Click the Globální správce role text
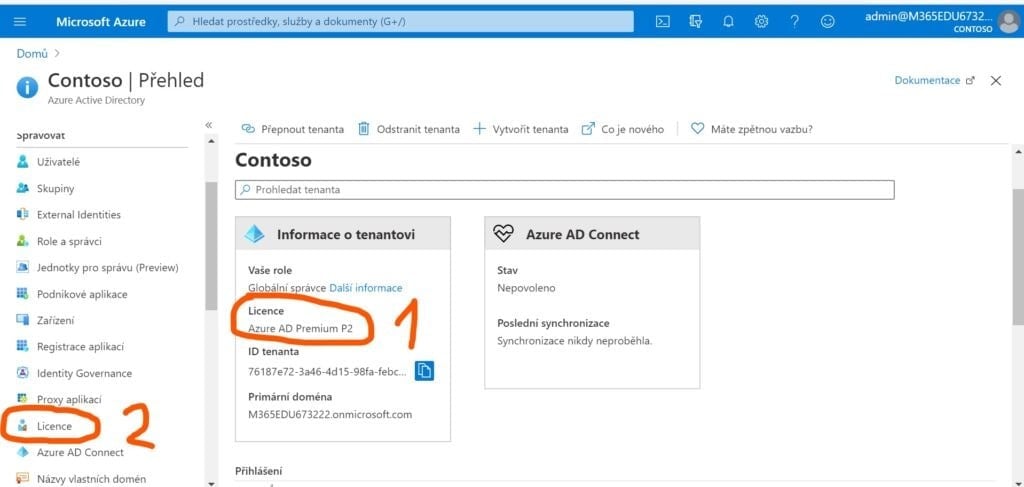1024x487 pixels. [287, 287]
